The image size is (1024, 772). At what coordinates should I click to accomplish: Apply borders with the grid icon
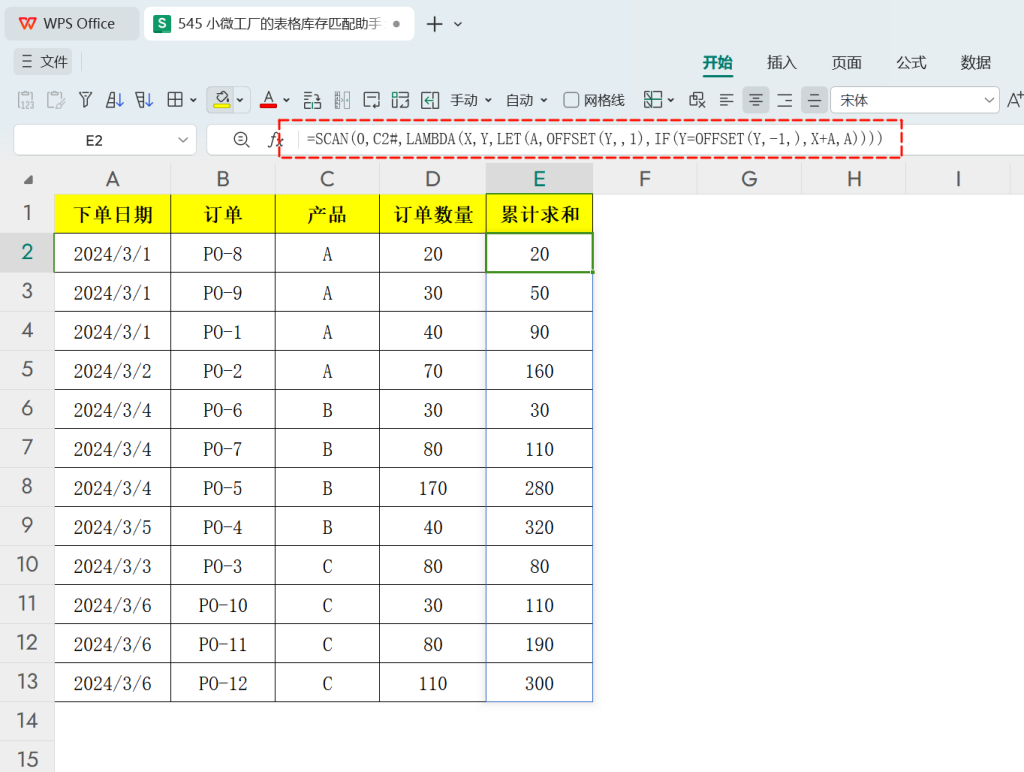point(175,100)
